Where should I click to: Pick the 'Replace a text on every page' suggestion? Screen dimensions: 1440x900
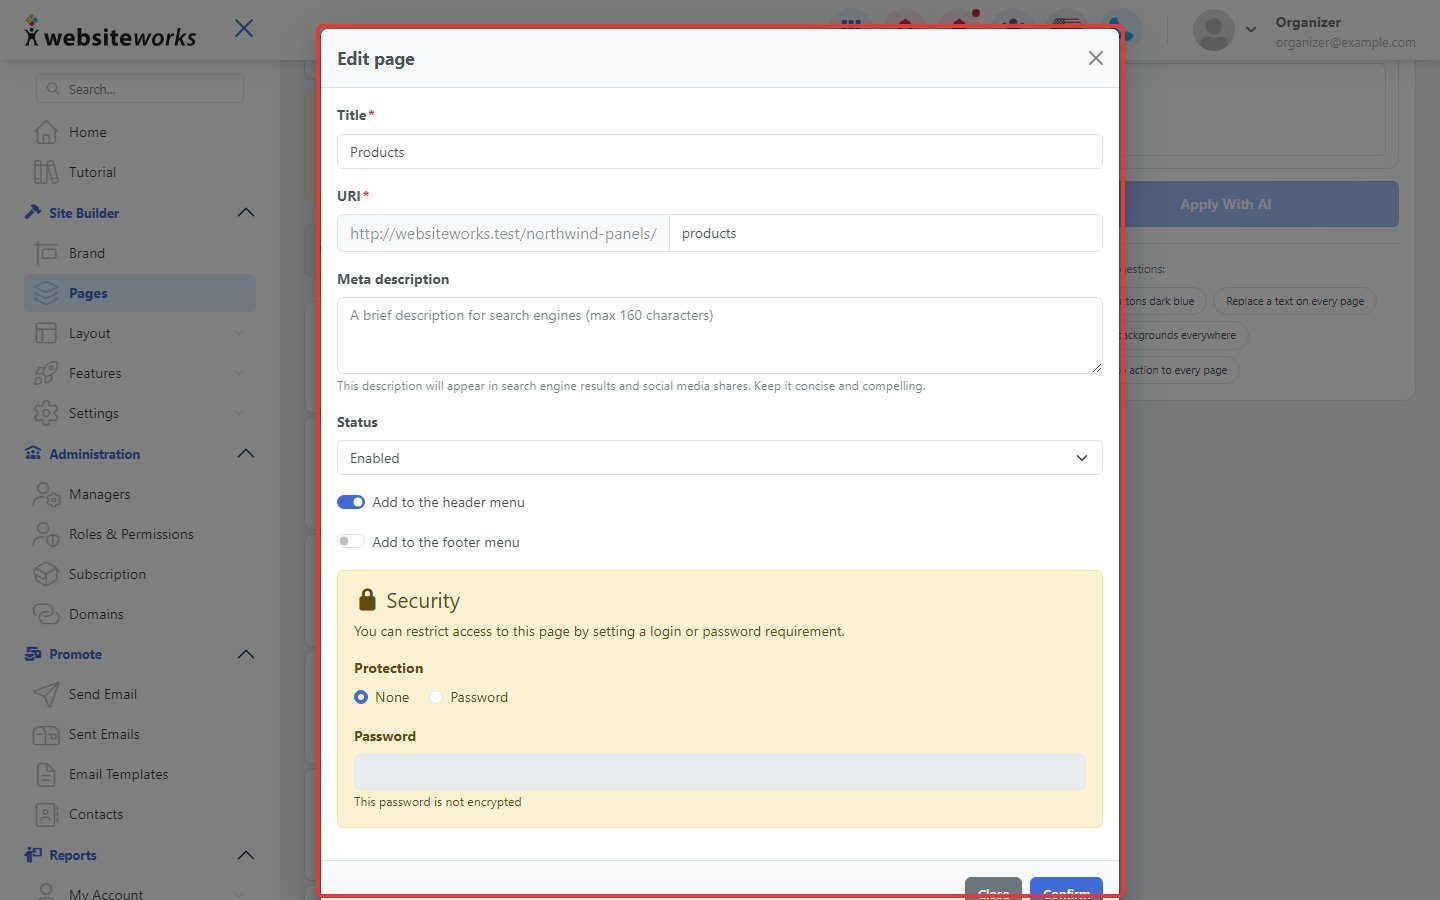pyautogui.click(x=1295, y=301)
